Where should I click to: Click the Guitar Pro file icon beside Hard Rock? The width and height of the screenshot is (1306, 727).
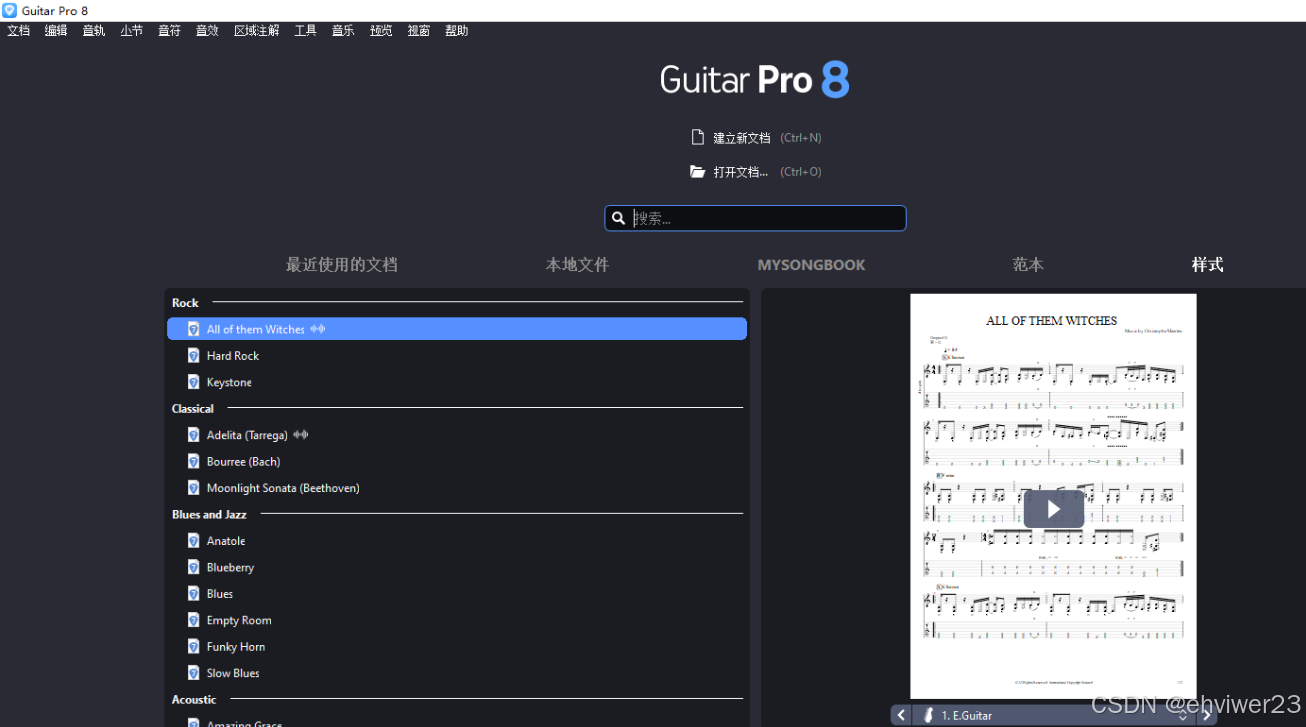coord(194,355)
